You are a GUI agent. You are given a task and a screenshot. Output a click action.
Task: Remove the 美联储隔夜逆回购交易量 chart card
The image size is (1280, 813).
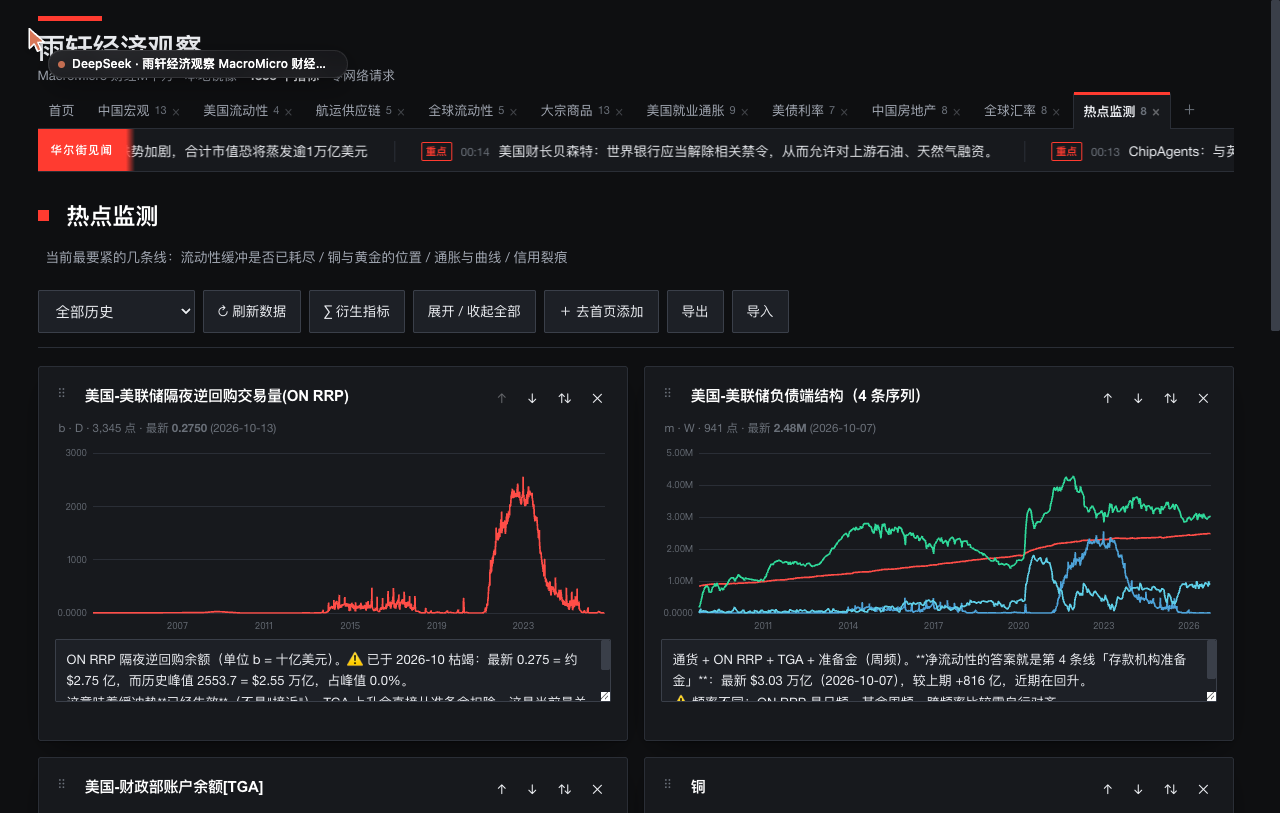(x=598, y=398)
